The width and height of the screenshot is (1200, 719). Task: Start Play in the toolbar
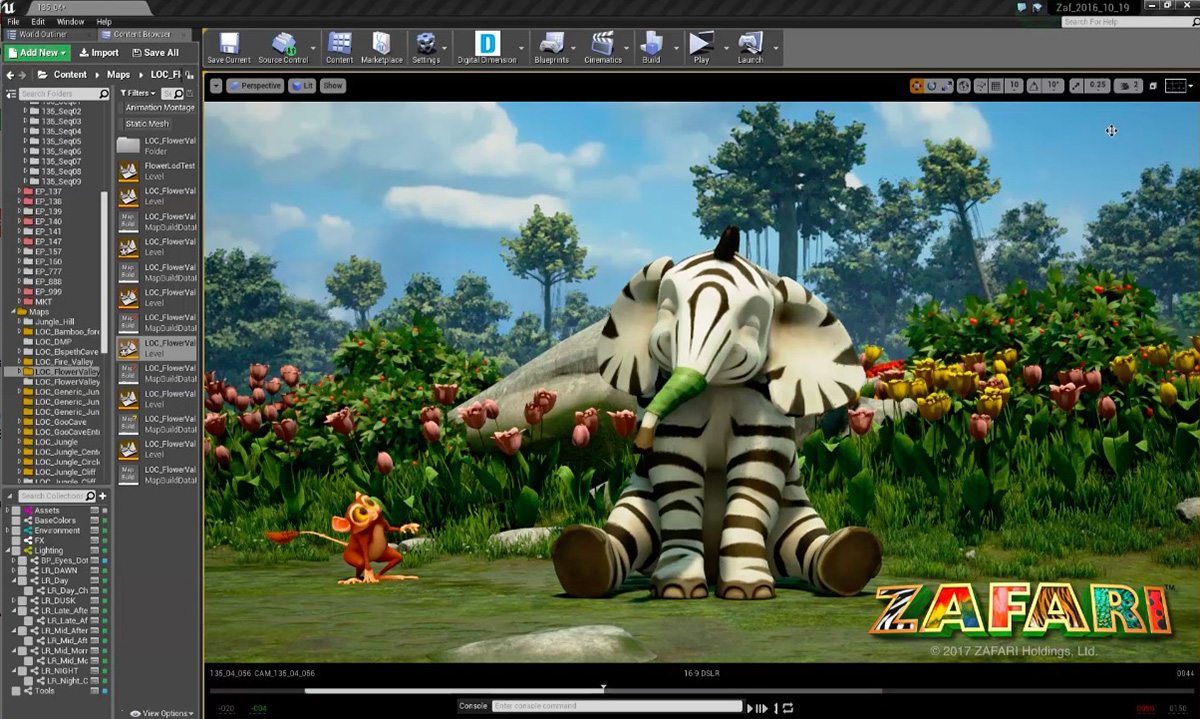tap(701, 44)
